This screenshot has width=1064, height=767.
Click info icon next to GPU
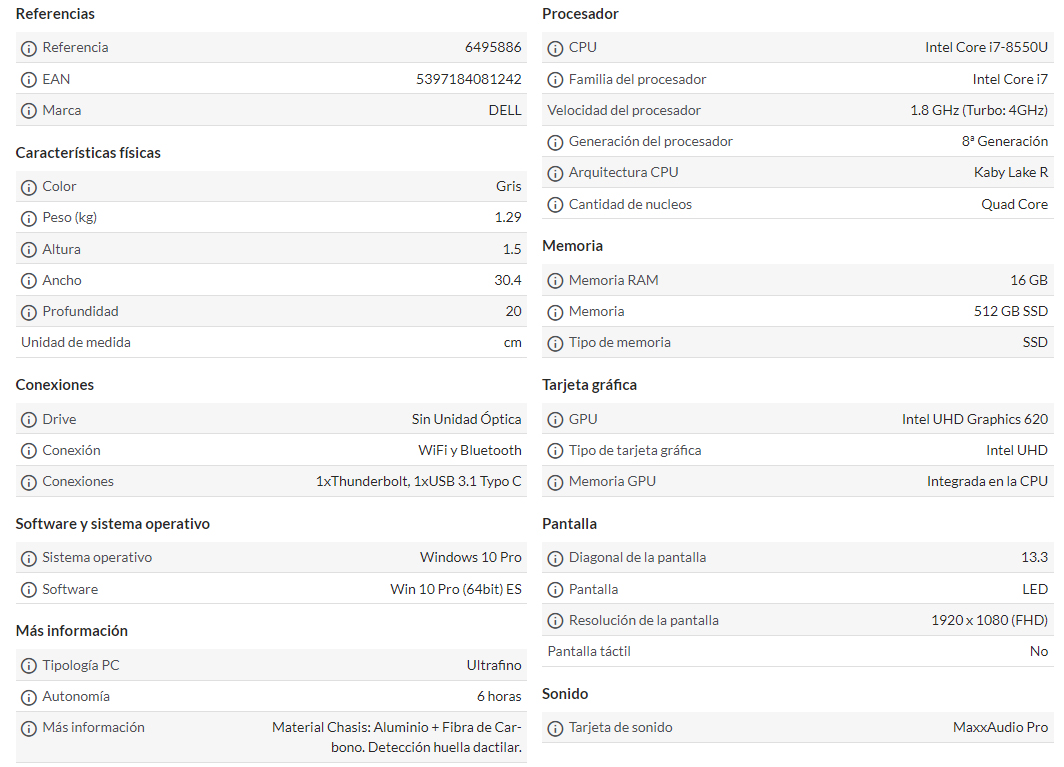tap(555, 420)
